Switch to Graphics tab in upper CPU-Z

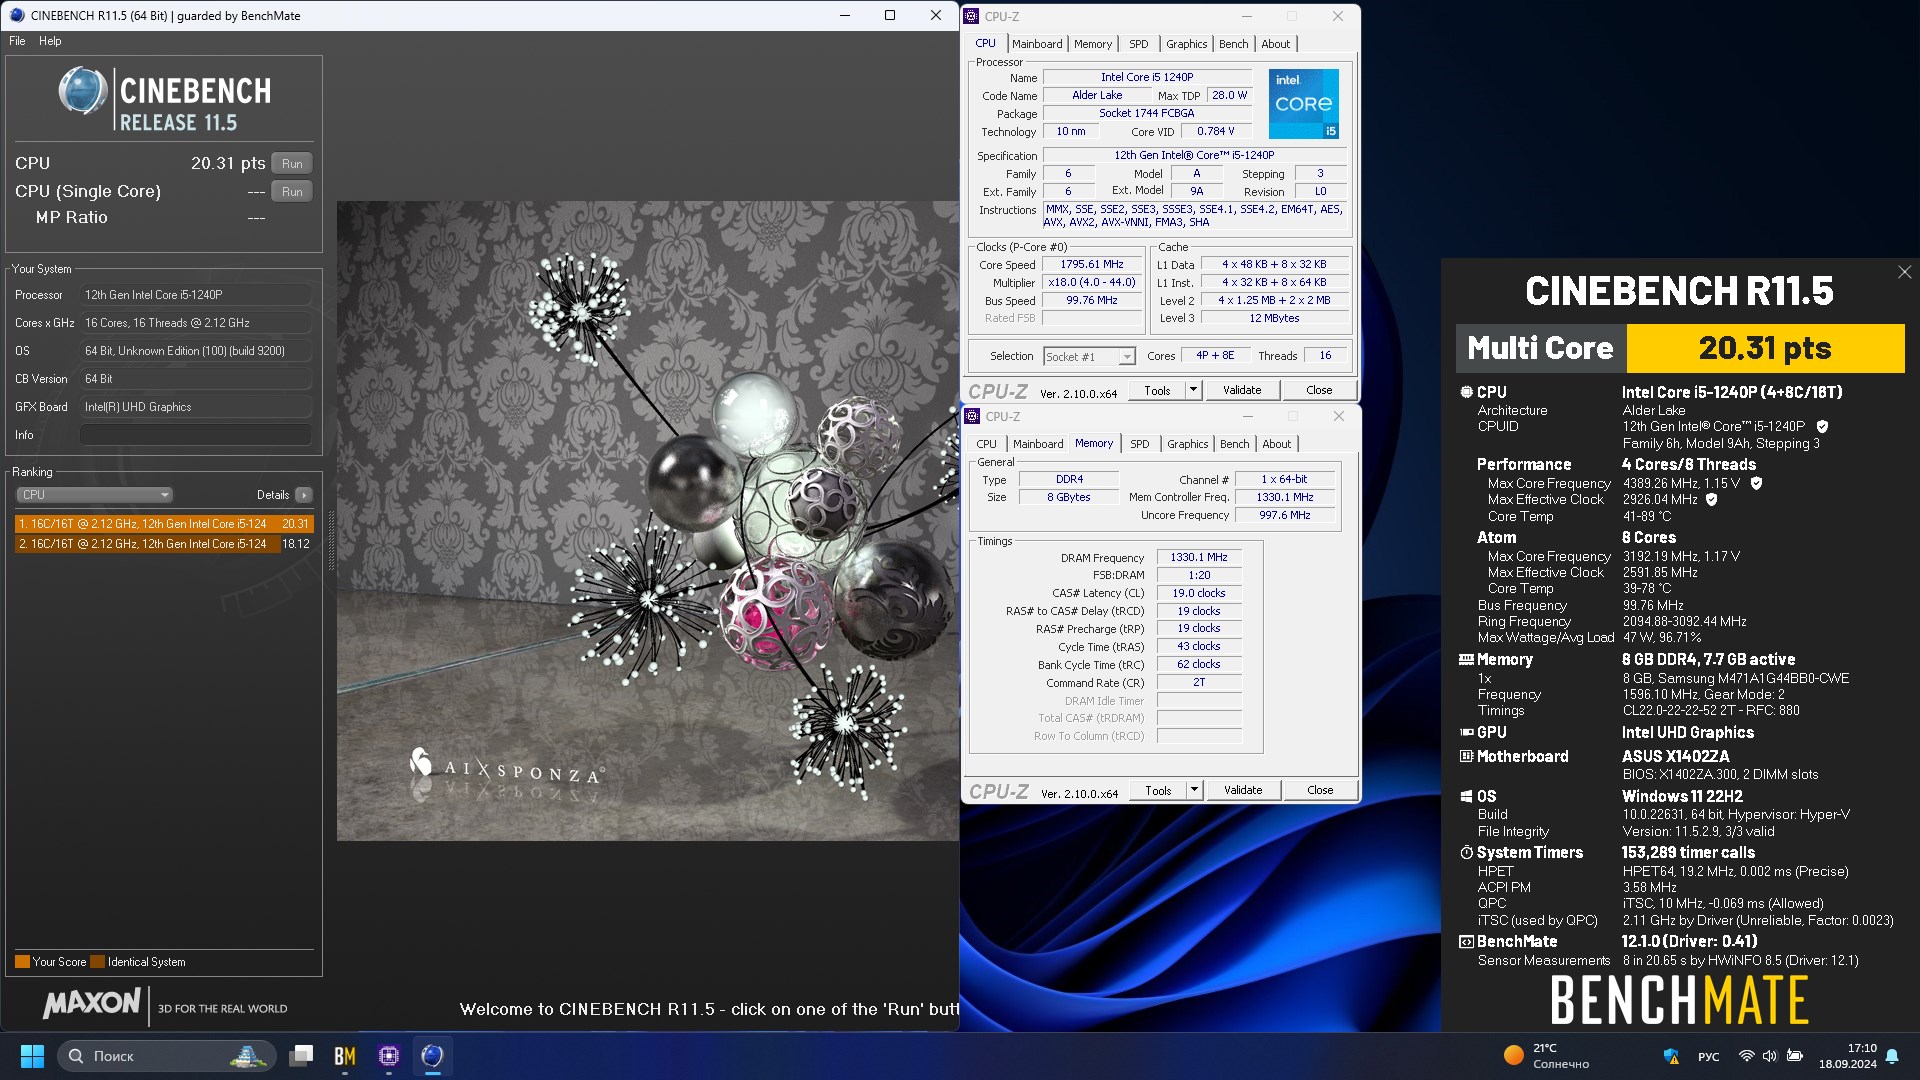[x=1187, y=44]
